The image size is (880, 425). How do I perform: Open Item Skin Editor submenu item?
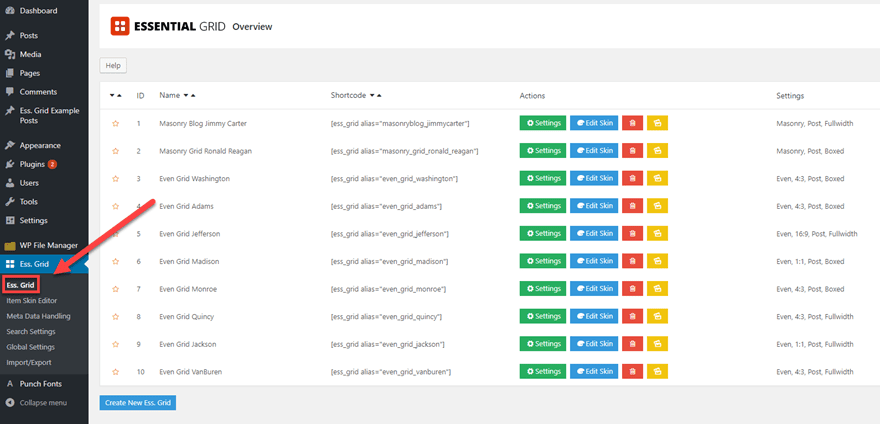(x=34, y=301)
